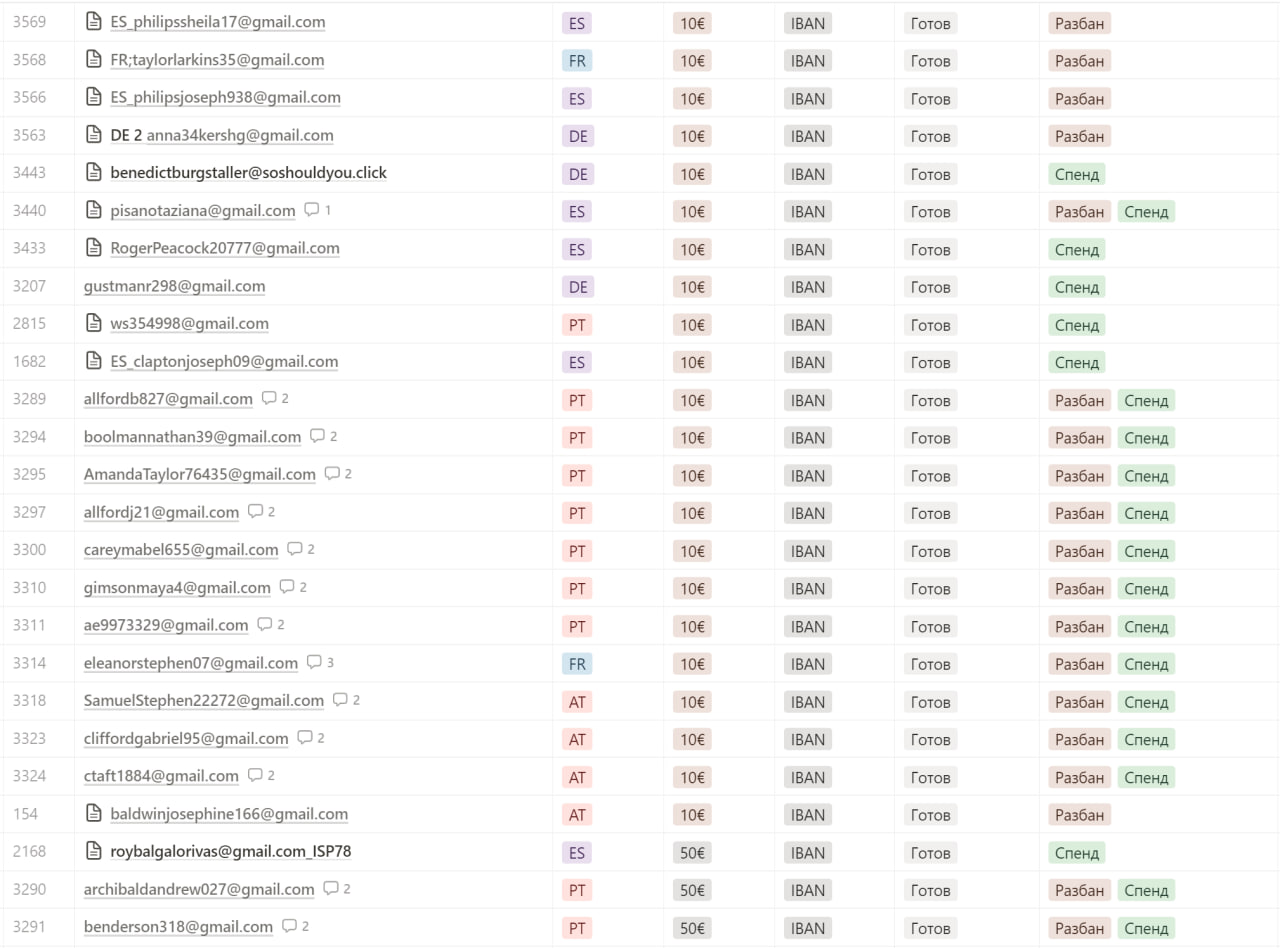The height and width of the screenshot is (948, 1280).
Task: Click 50€ tag on roybalgalorivas row
Action: pos(692,853)
